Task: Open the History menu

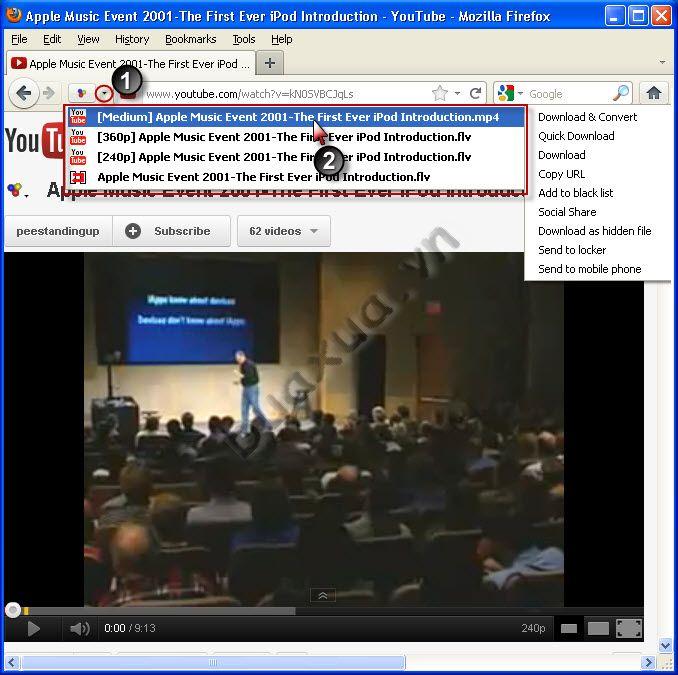Action: point(132,39)
